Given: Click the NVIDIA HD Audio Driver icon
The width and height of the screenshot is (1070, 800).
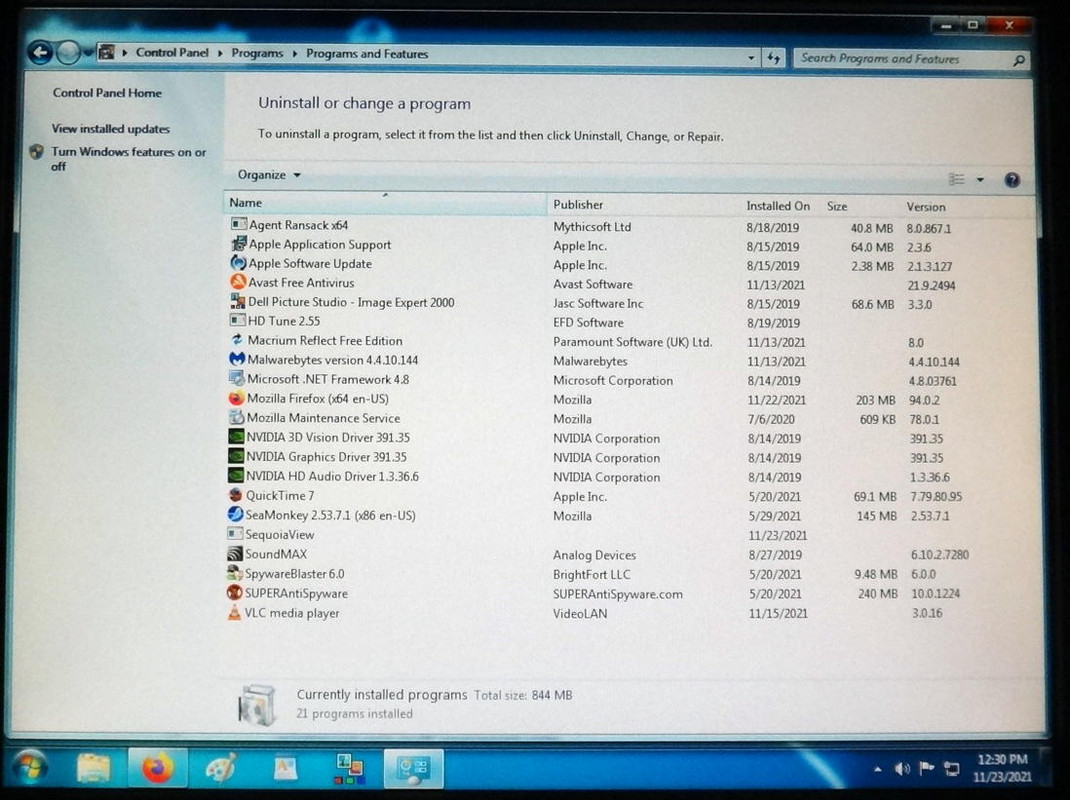Looking at the screenshot, I should (235, 476).
